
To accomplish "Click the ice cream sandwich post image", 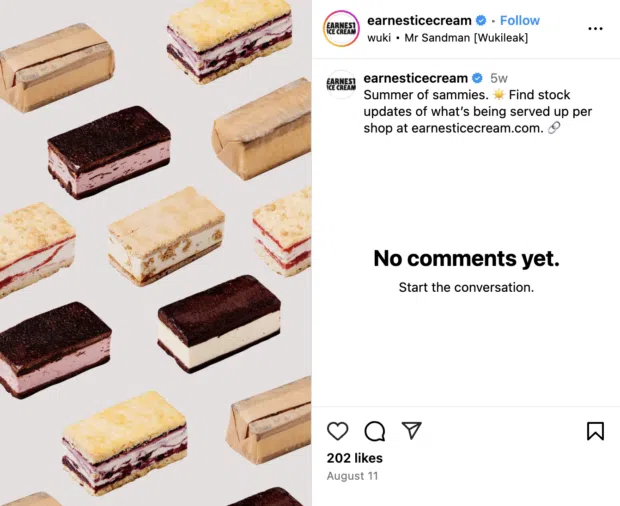I will coord(155,253).
